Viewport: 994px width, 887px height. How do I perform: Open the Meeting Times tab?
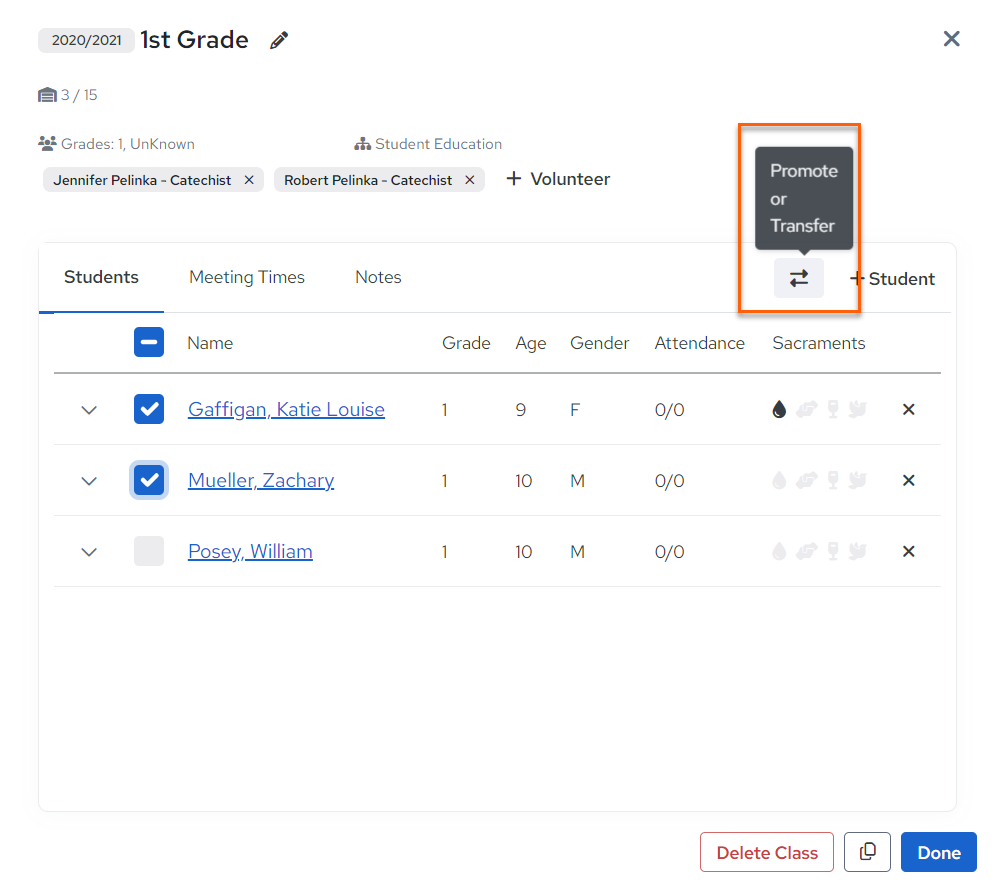click(x=247, y=277)
